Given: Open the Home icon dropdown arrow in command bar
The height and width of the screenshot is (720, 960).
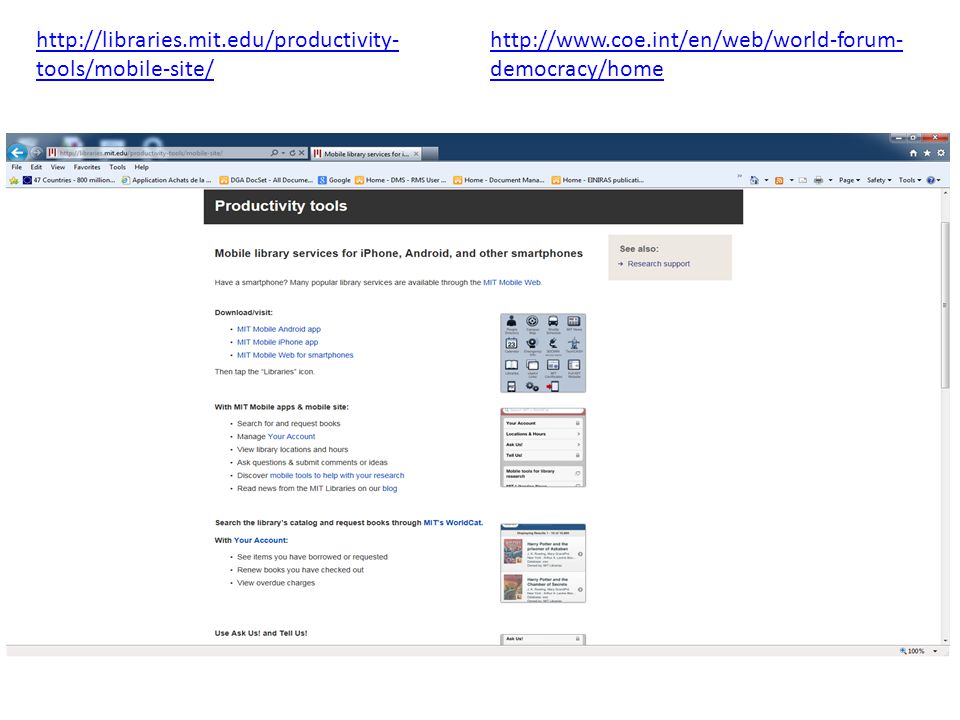Looking at the screenshot, I should 767,180.
